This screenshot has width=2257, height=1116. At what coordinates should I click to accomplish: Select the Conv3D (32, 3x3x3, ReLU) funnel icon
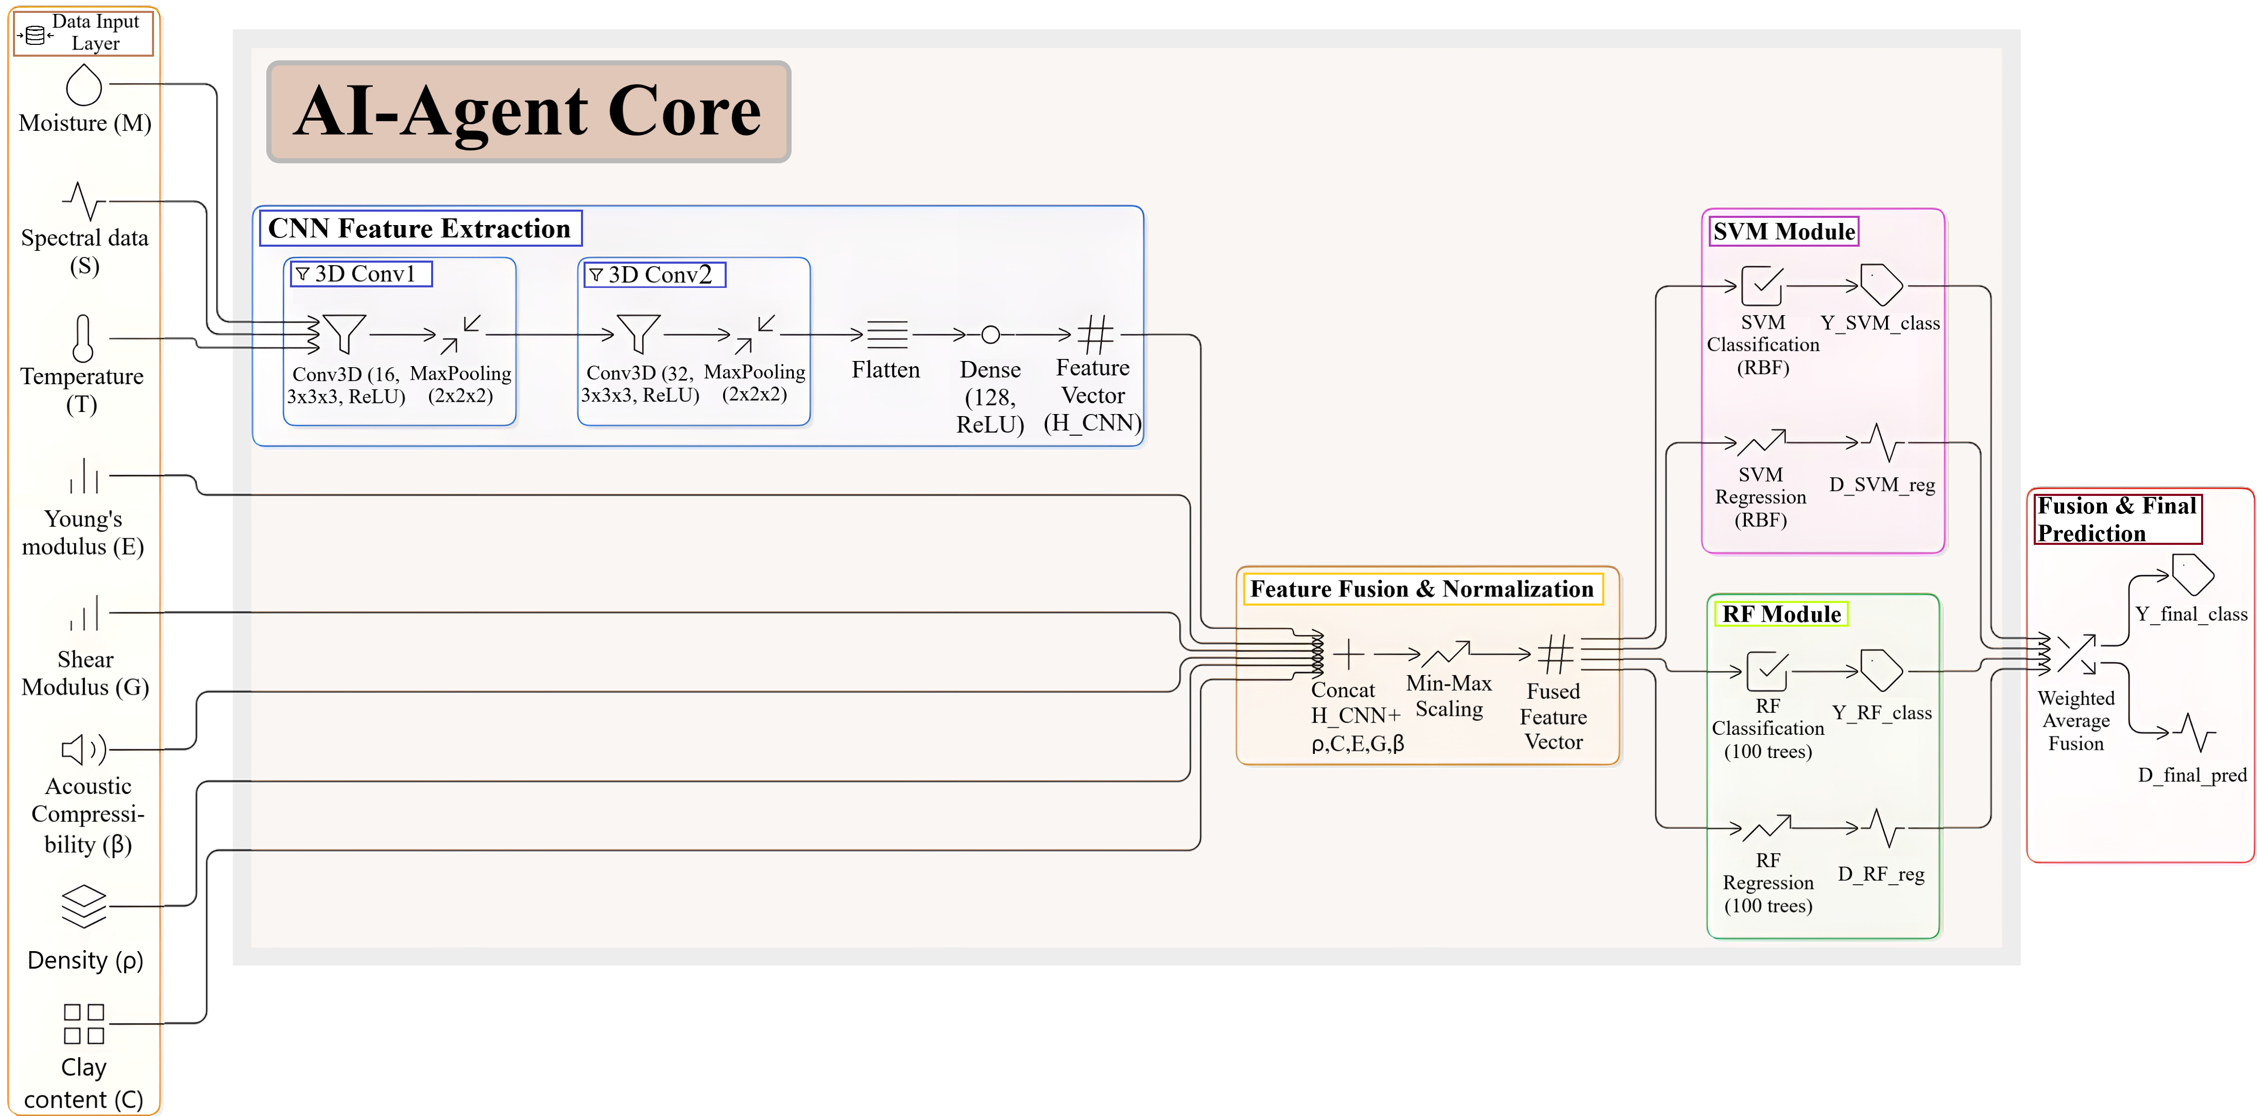pos(638,334)
